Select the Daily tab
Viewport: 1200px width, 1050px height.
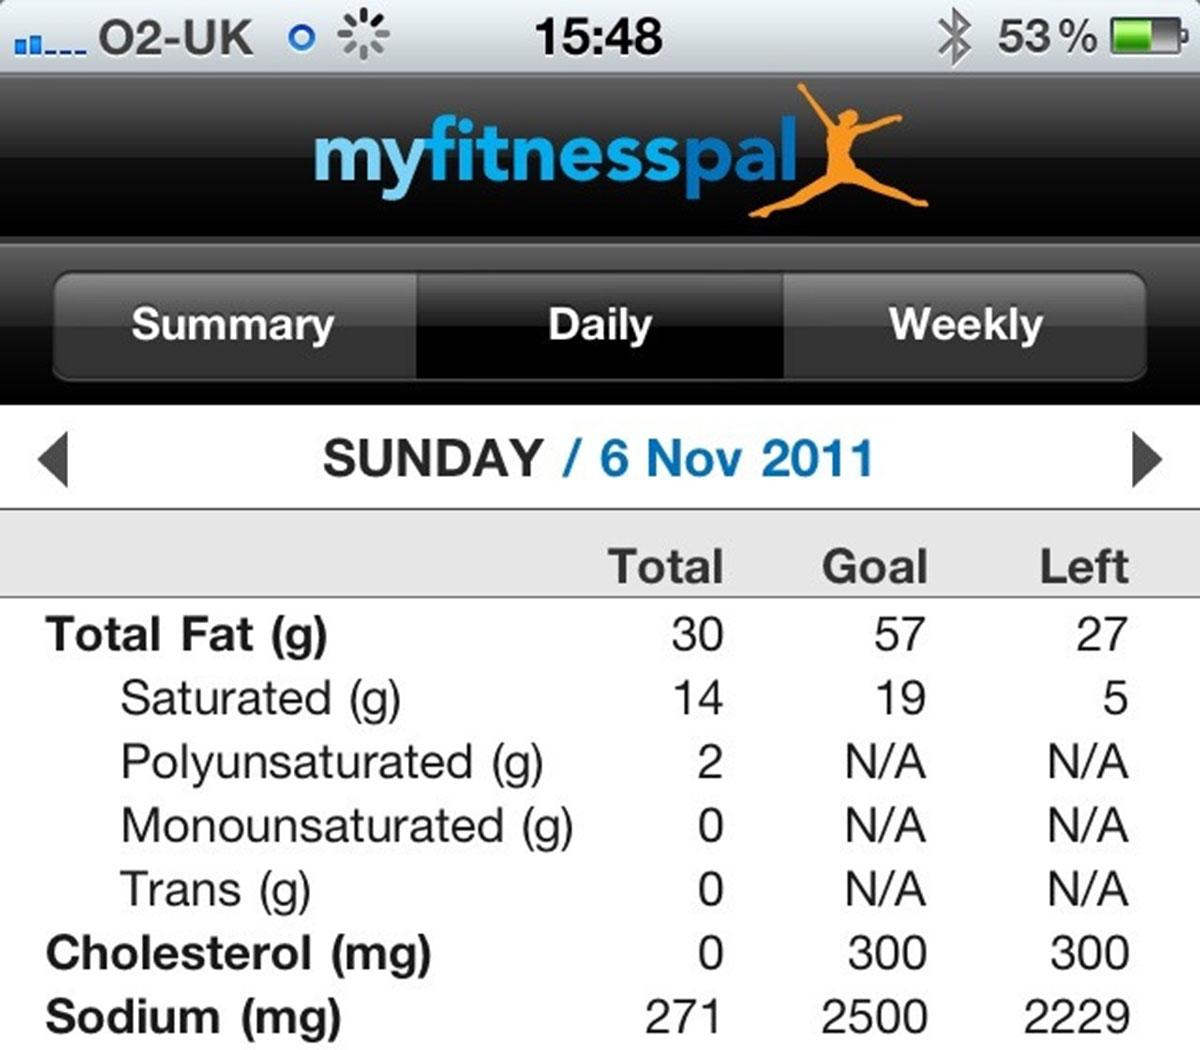600,325
